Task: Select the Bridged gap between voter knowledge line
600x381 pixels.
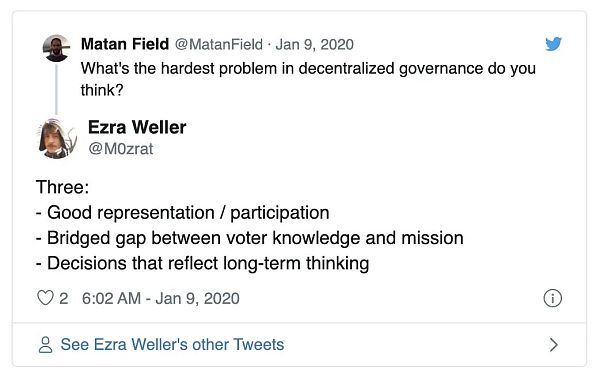Action: tap(249, 238)
